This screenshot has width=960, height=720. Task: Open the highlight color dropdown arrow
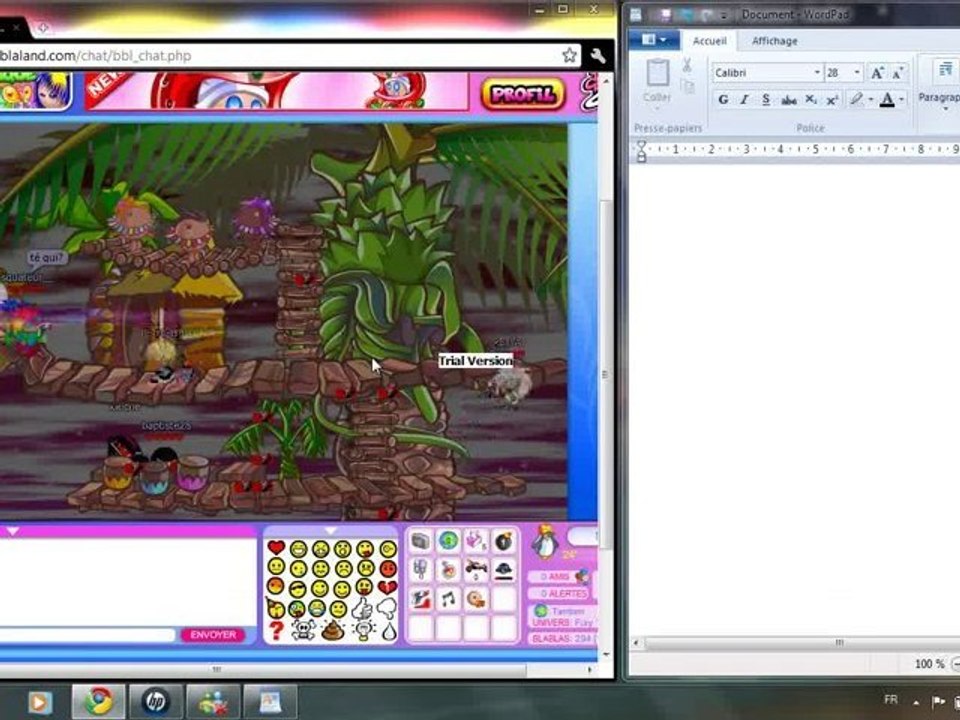[871, 99]
